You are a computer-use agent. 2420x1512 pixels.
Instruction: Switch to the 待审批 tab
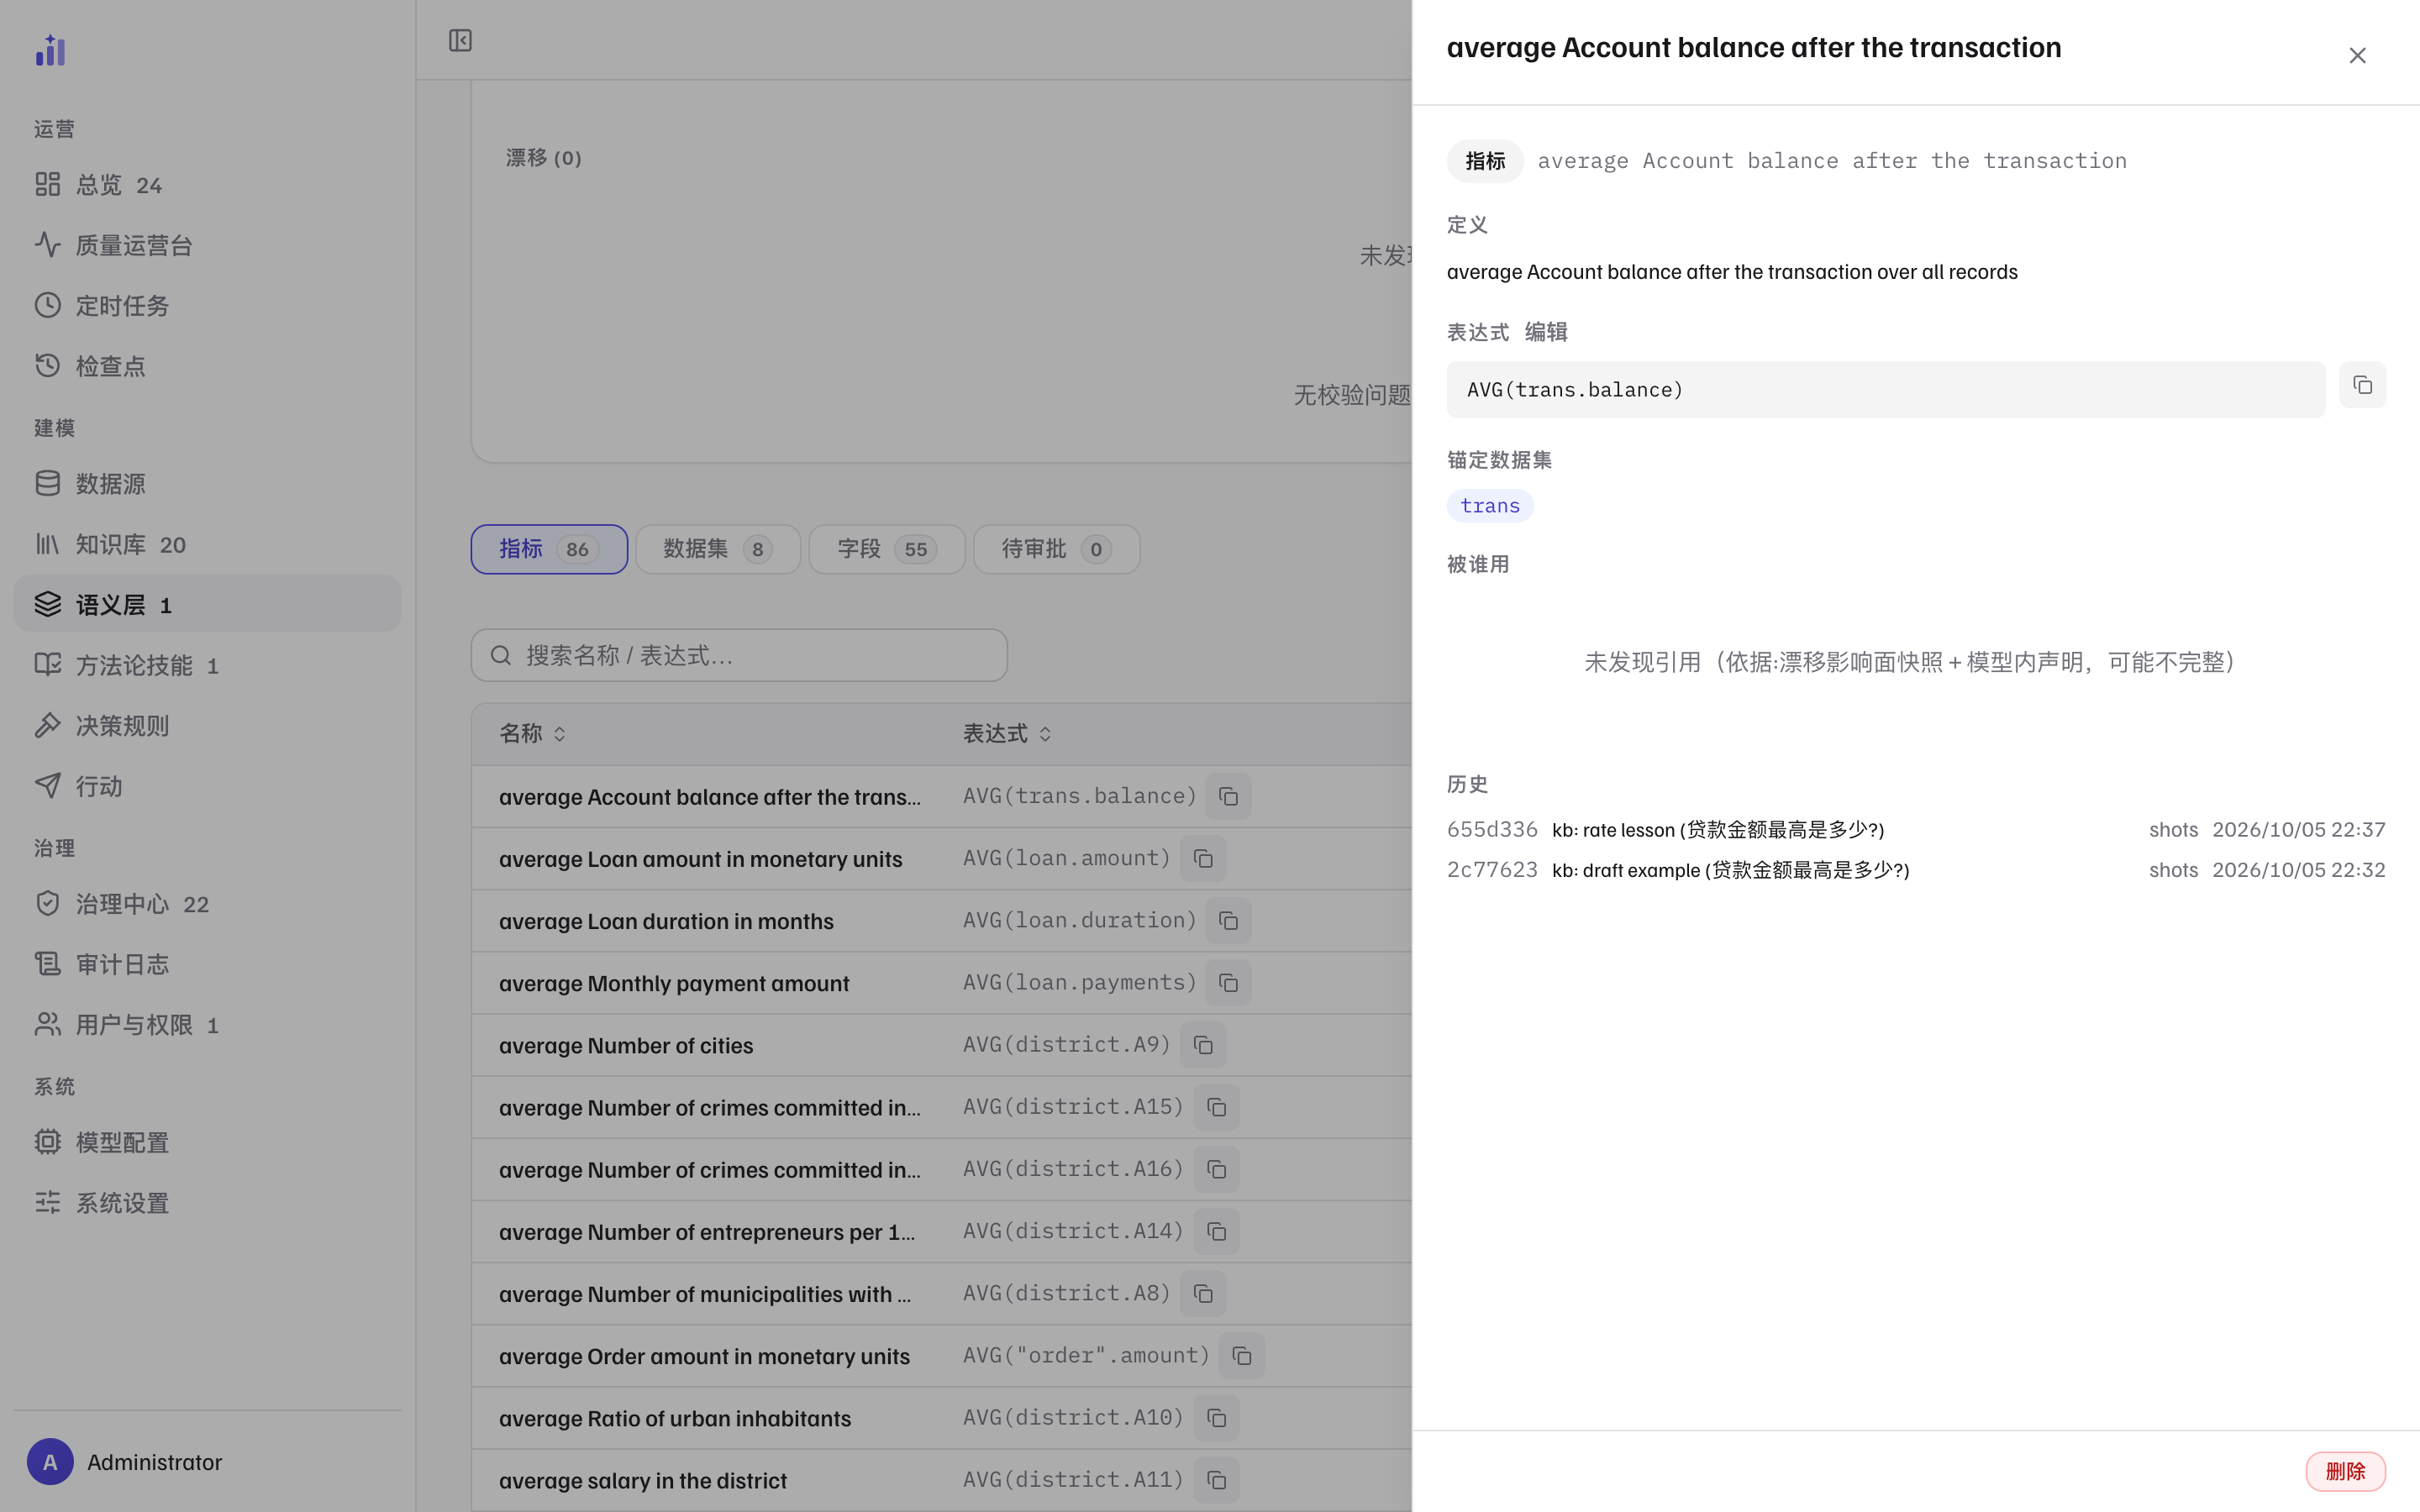click(1056, 549)
